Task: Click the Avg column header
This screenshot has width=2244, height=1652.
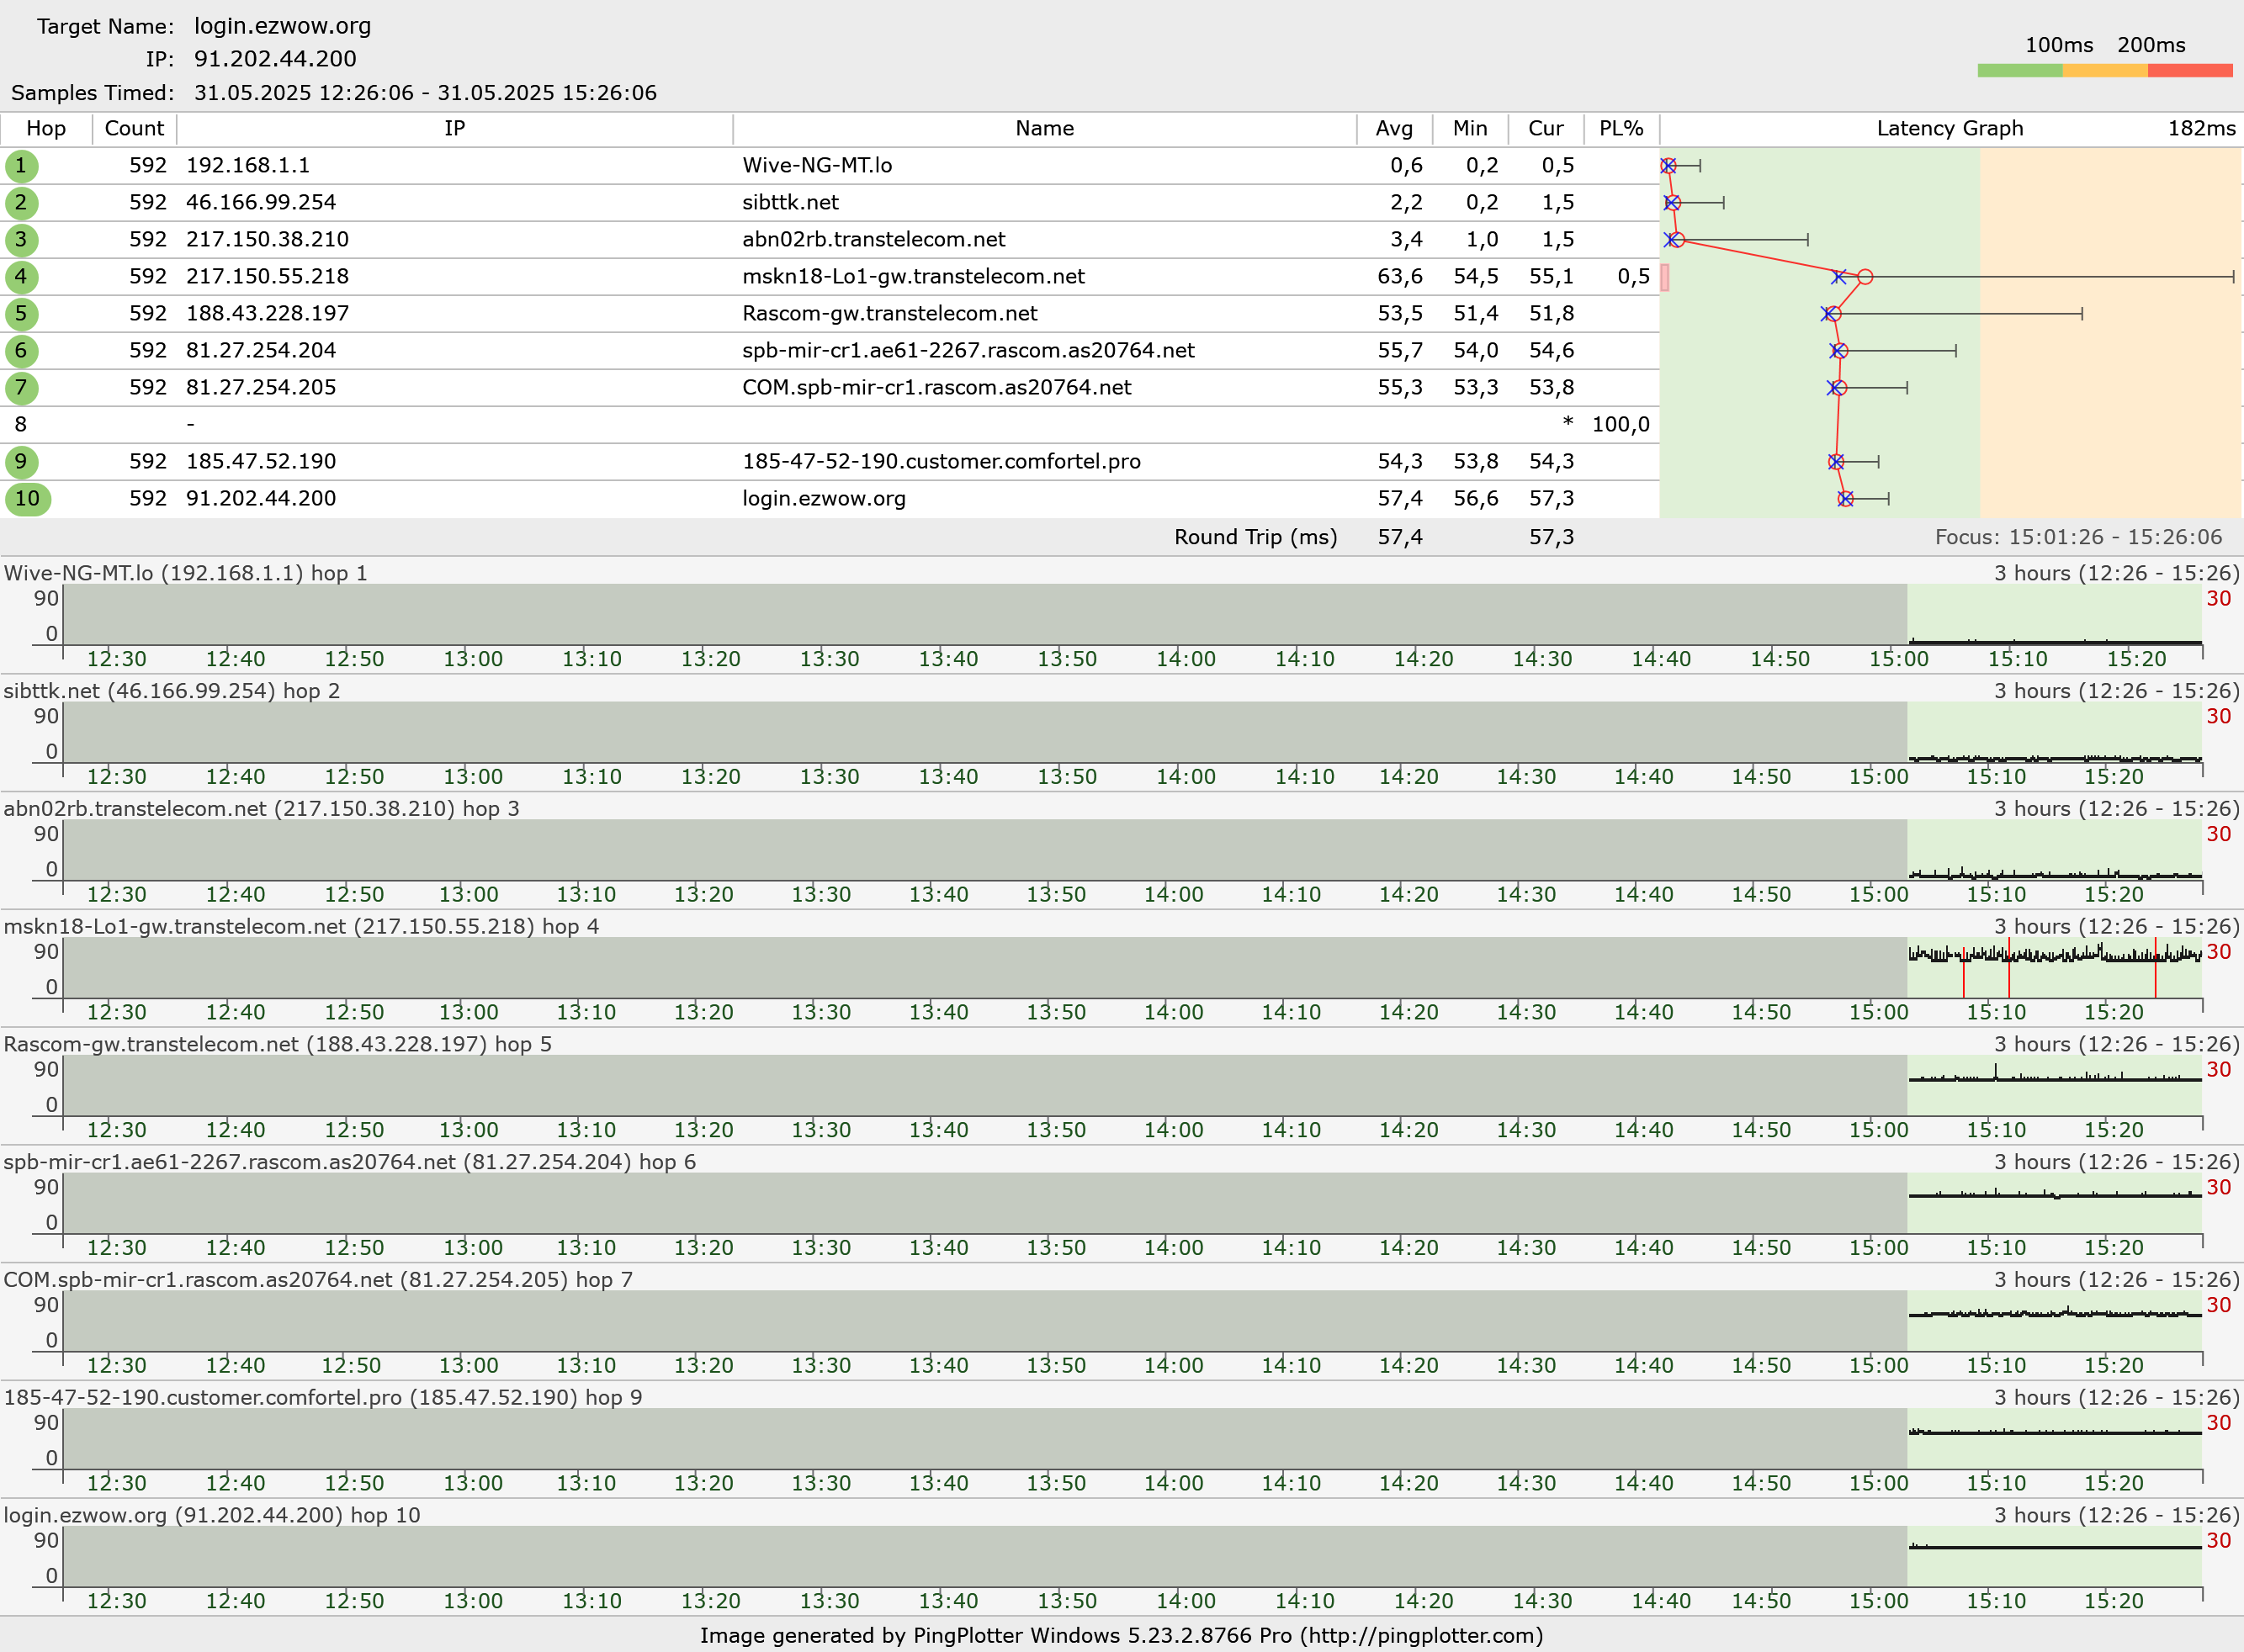Action: coord(1395,129)
